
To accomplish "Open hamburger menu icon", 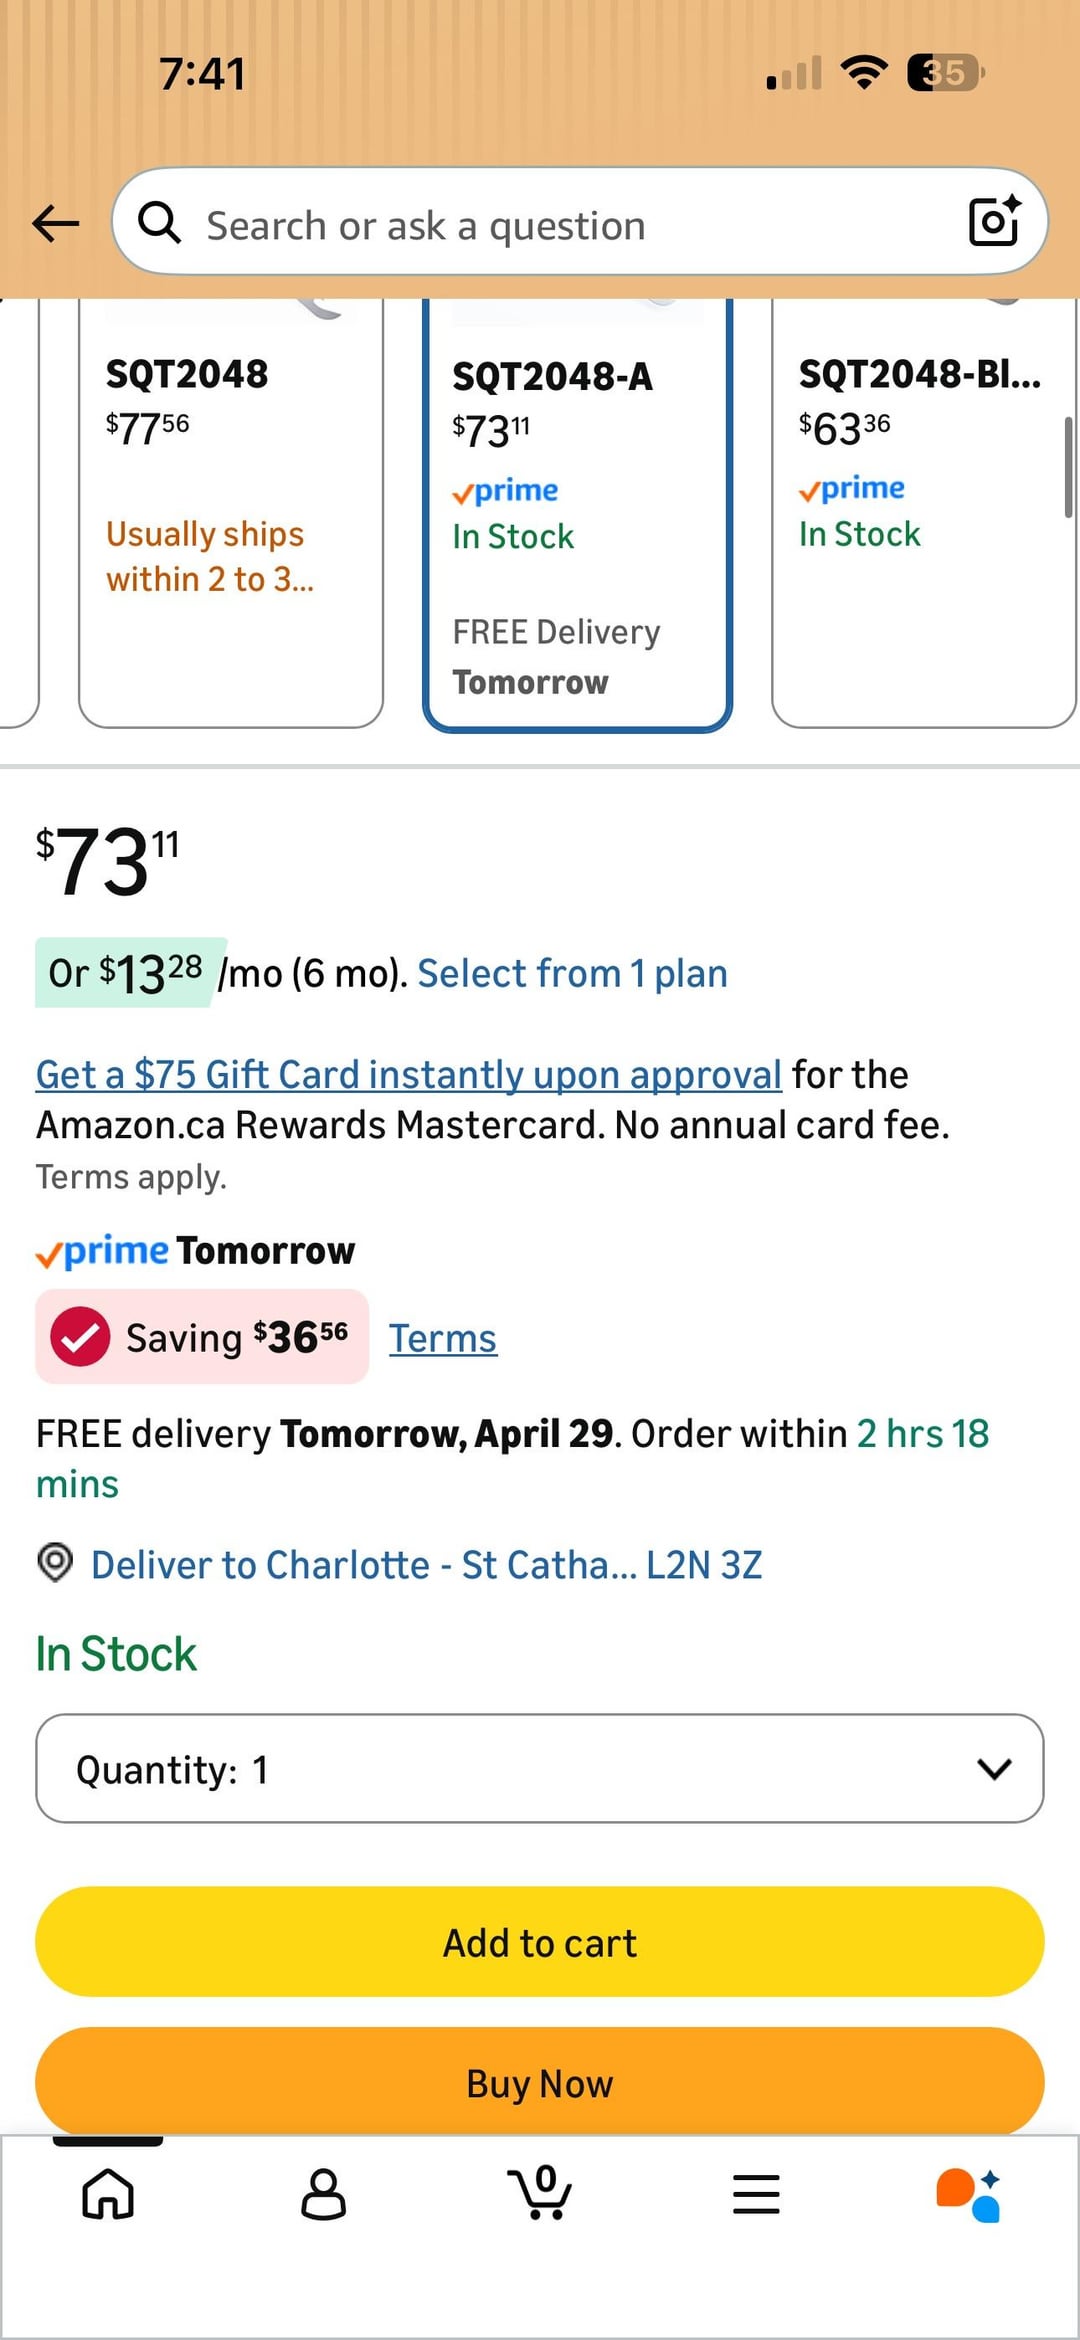I will pos(756,2195).
